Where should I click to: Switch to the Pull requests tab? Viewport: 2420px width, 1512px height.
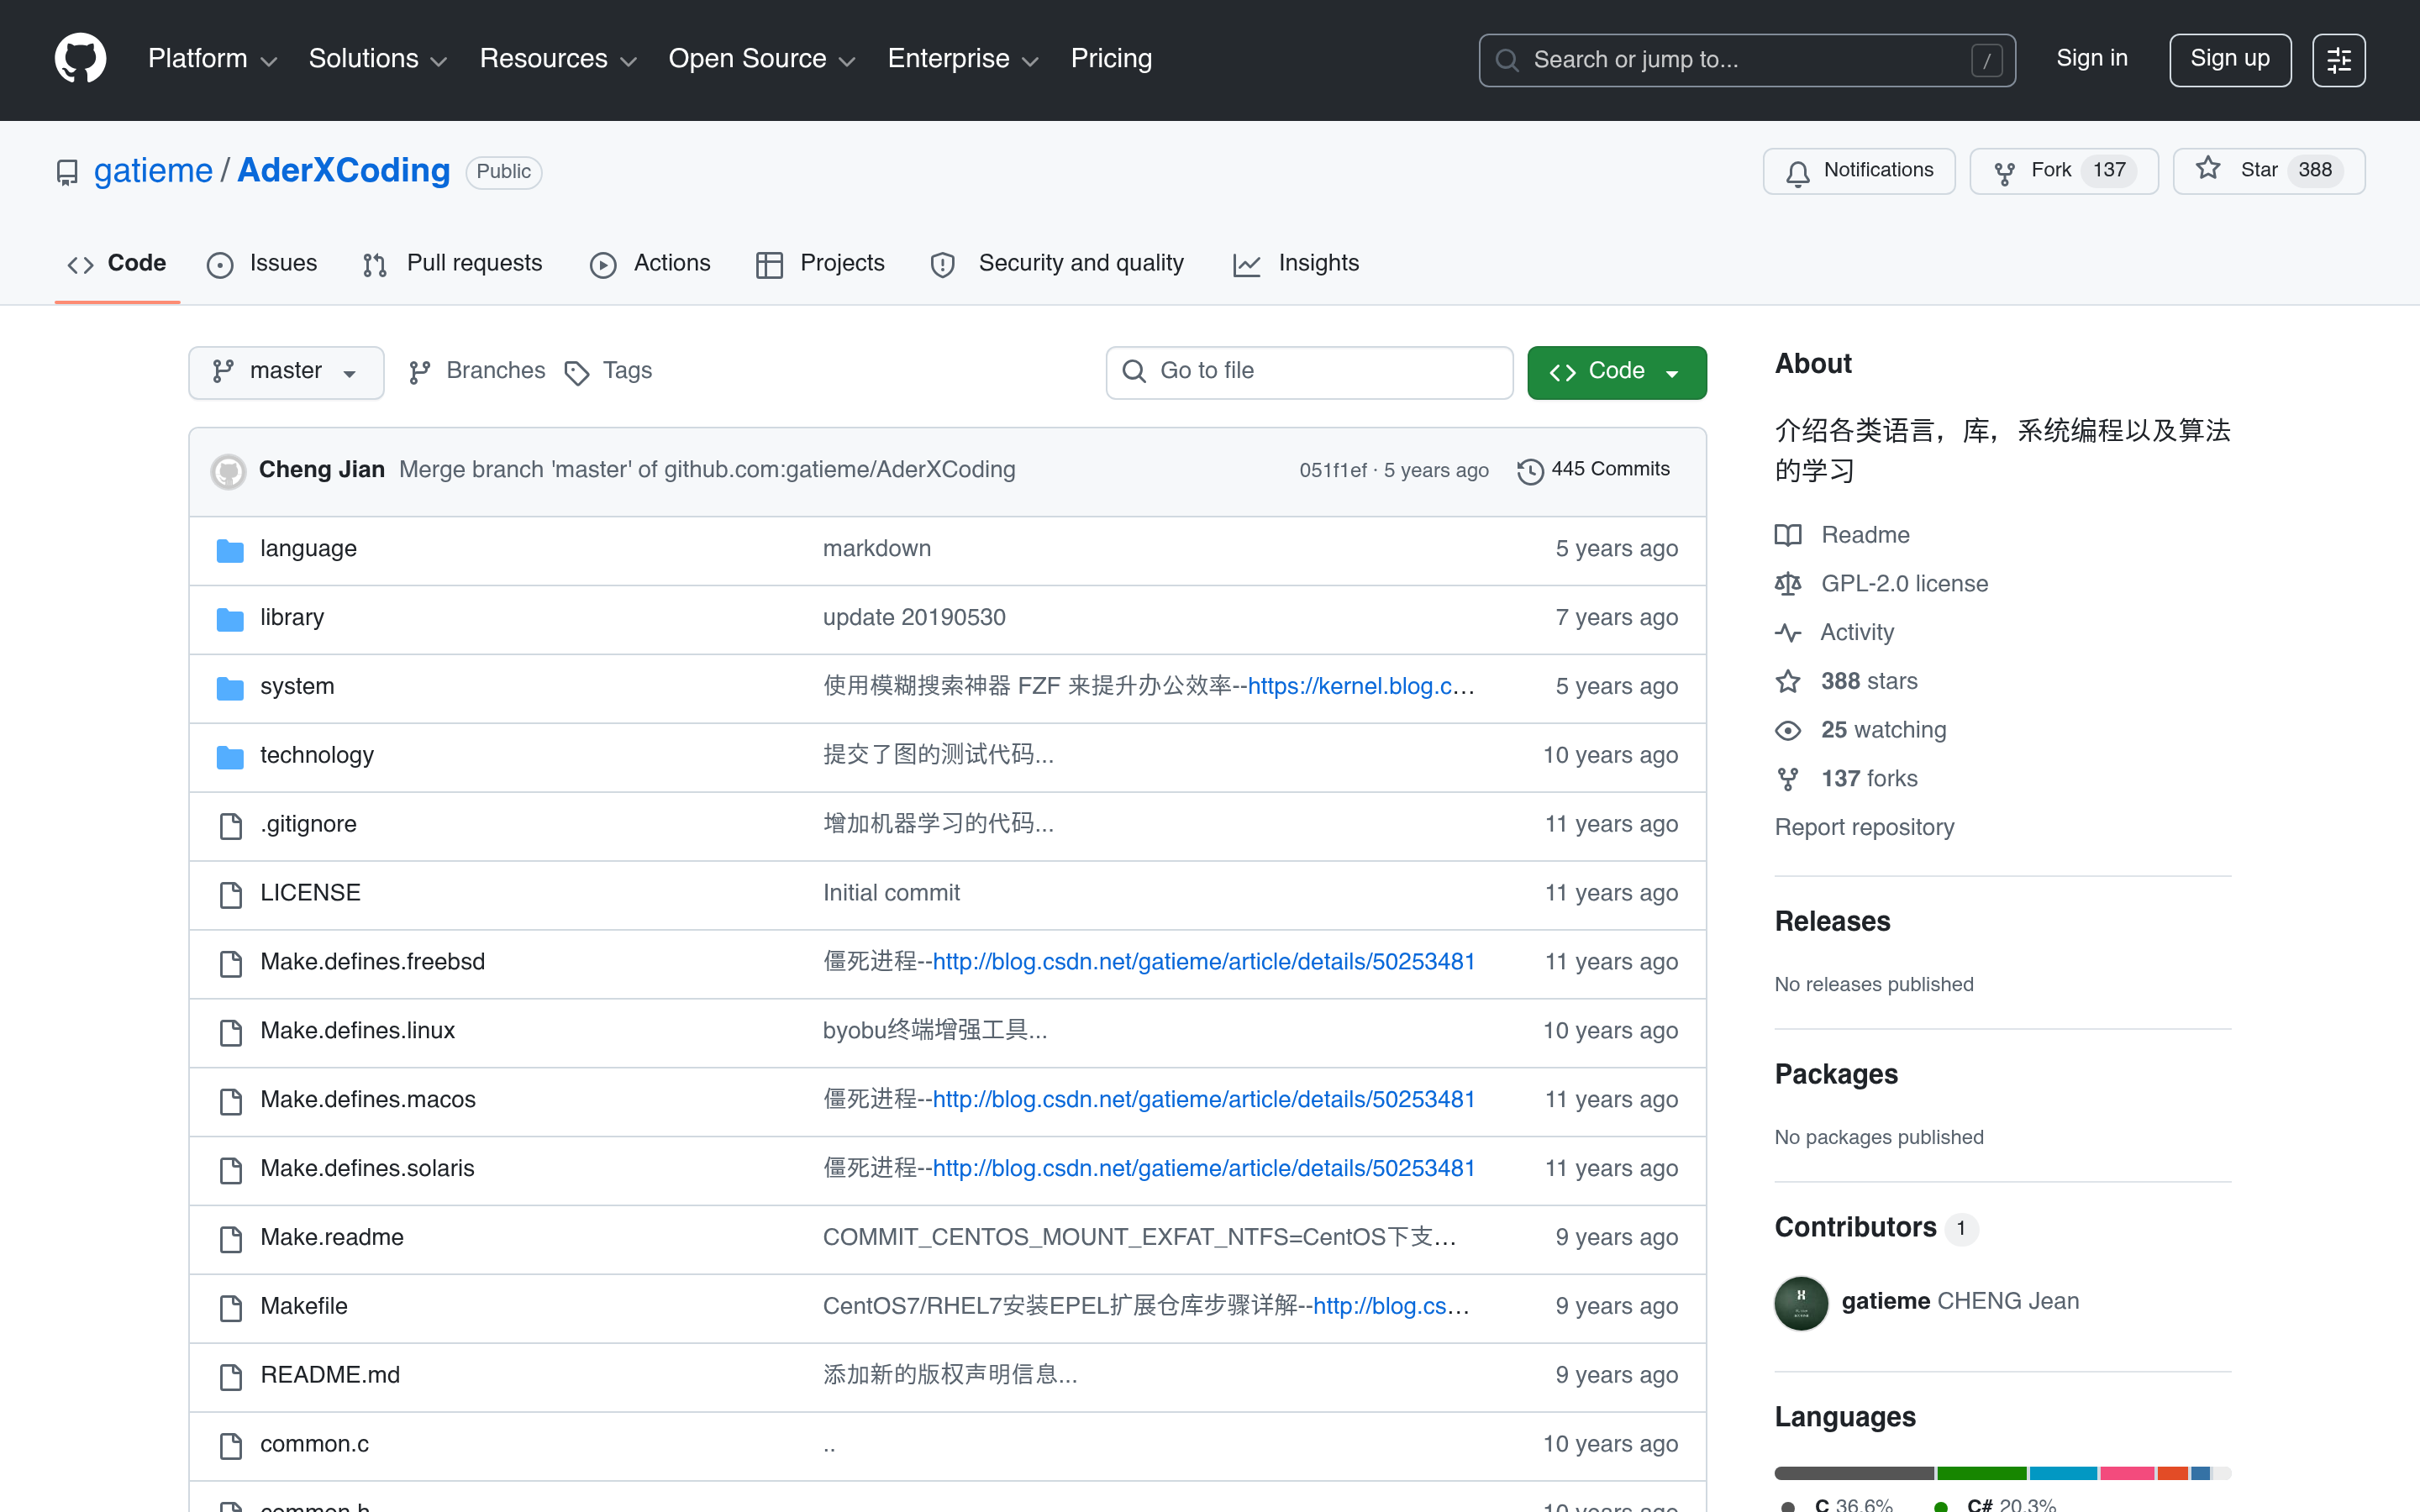click(452, 264)
